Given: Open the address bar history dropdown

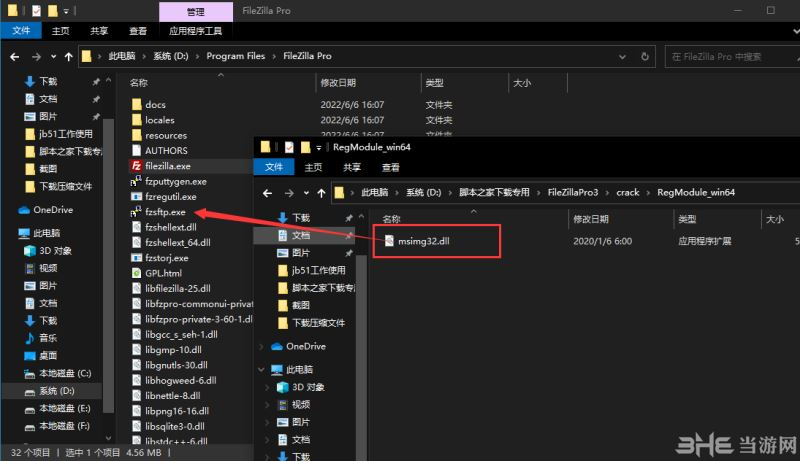Looking at the screenshot, I should coord(622,57).
